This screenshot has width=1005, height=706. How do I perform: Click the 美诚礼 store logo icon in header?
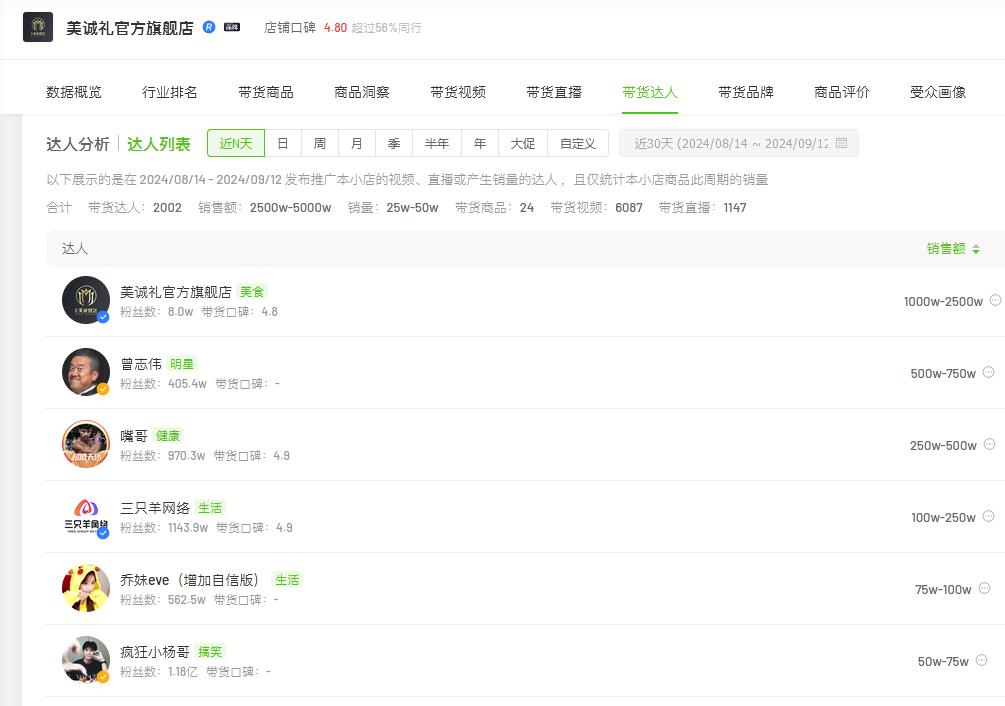38,28
